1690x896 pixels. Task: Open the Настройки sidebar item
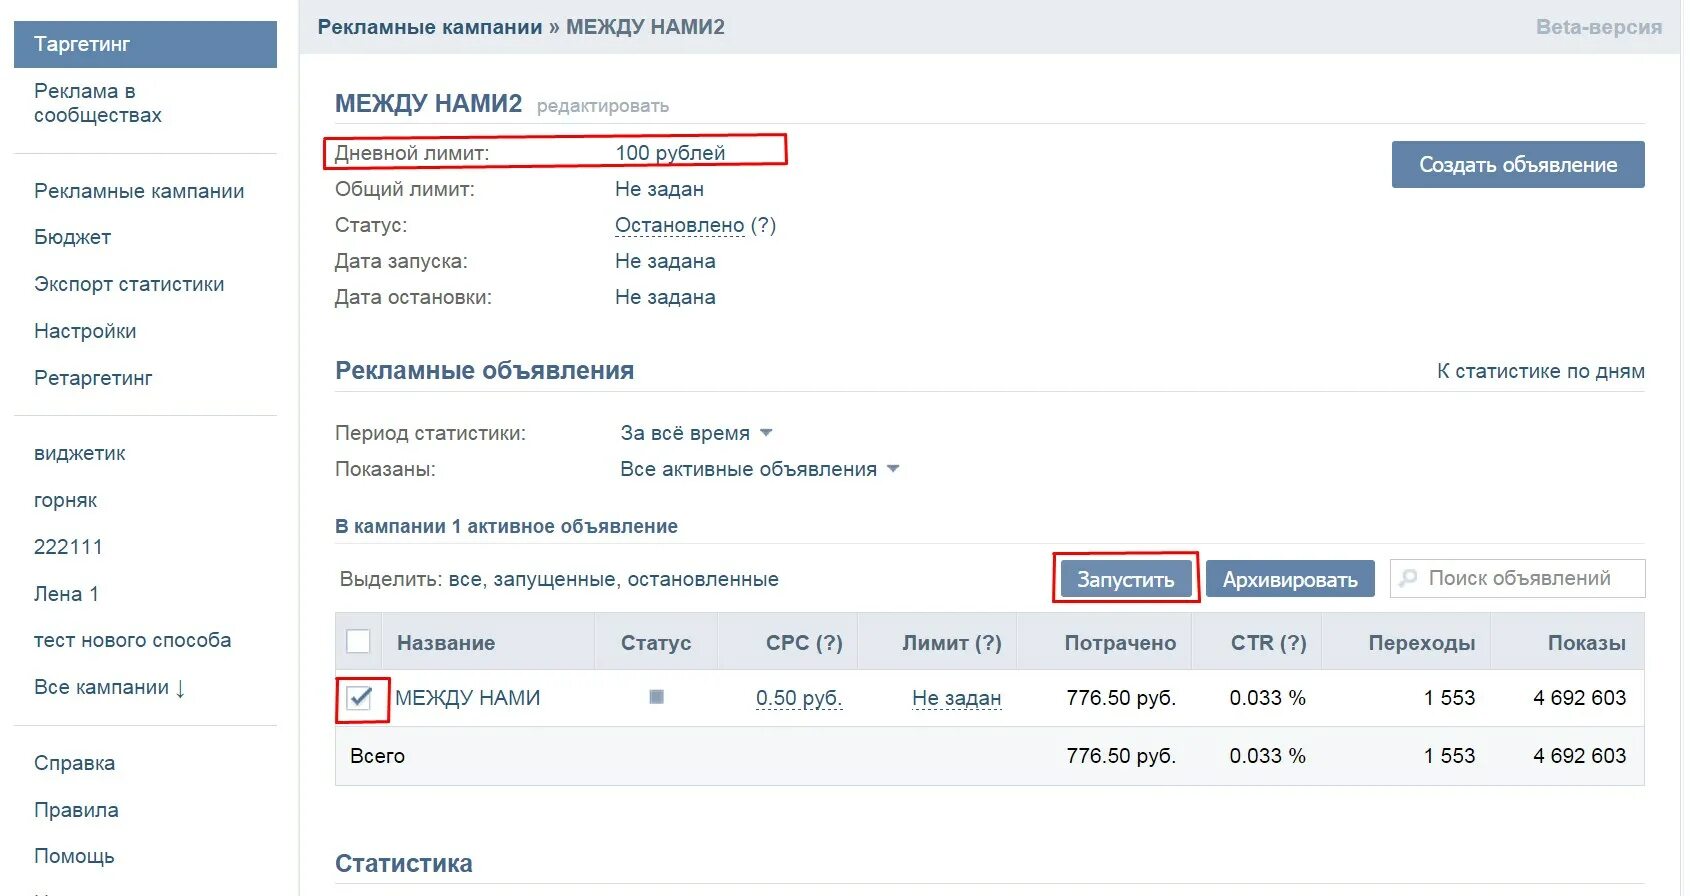click(85, 331)
